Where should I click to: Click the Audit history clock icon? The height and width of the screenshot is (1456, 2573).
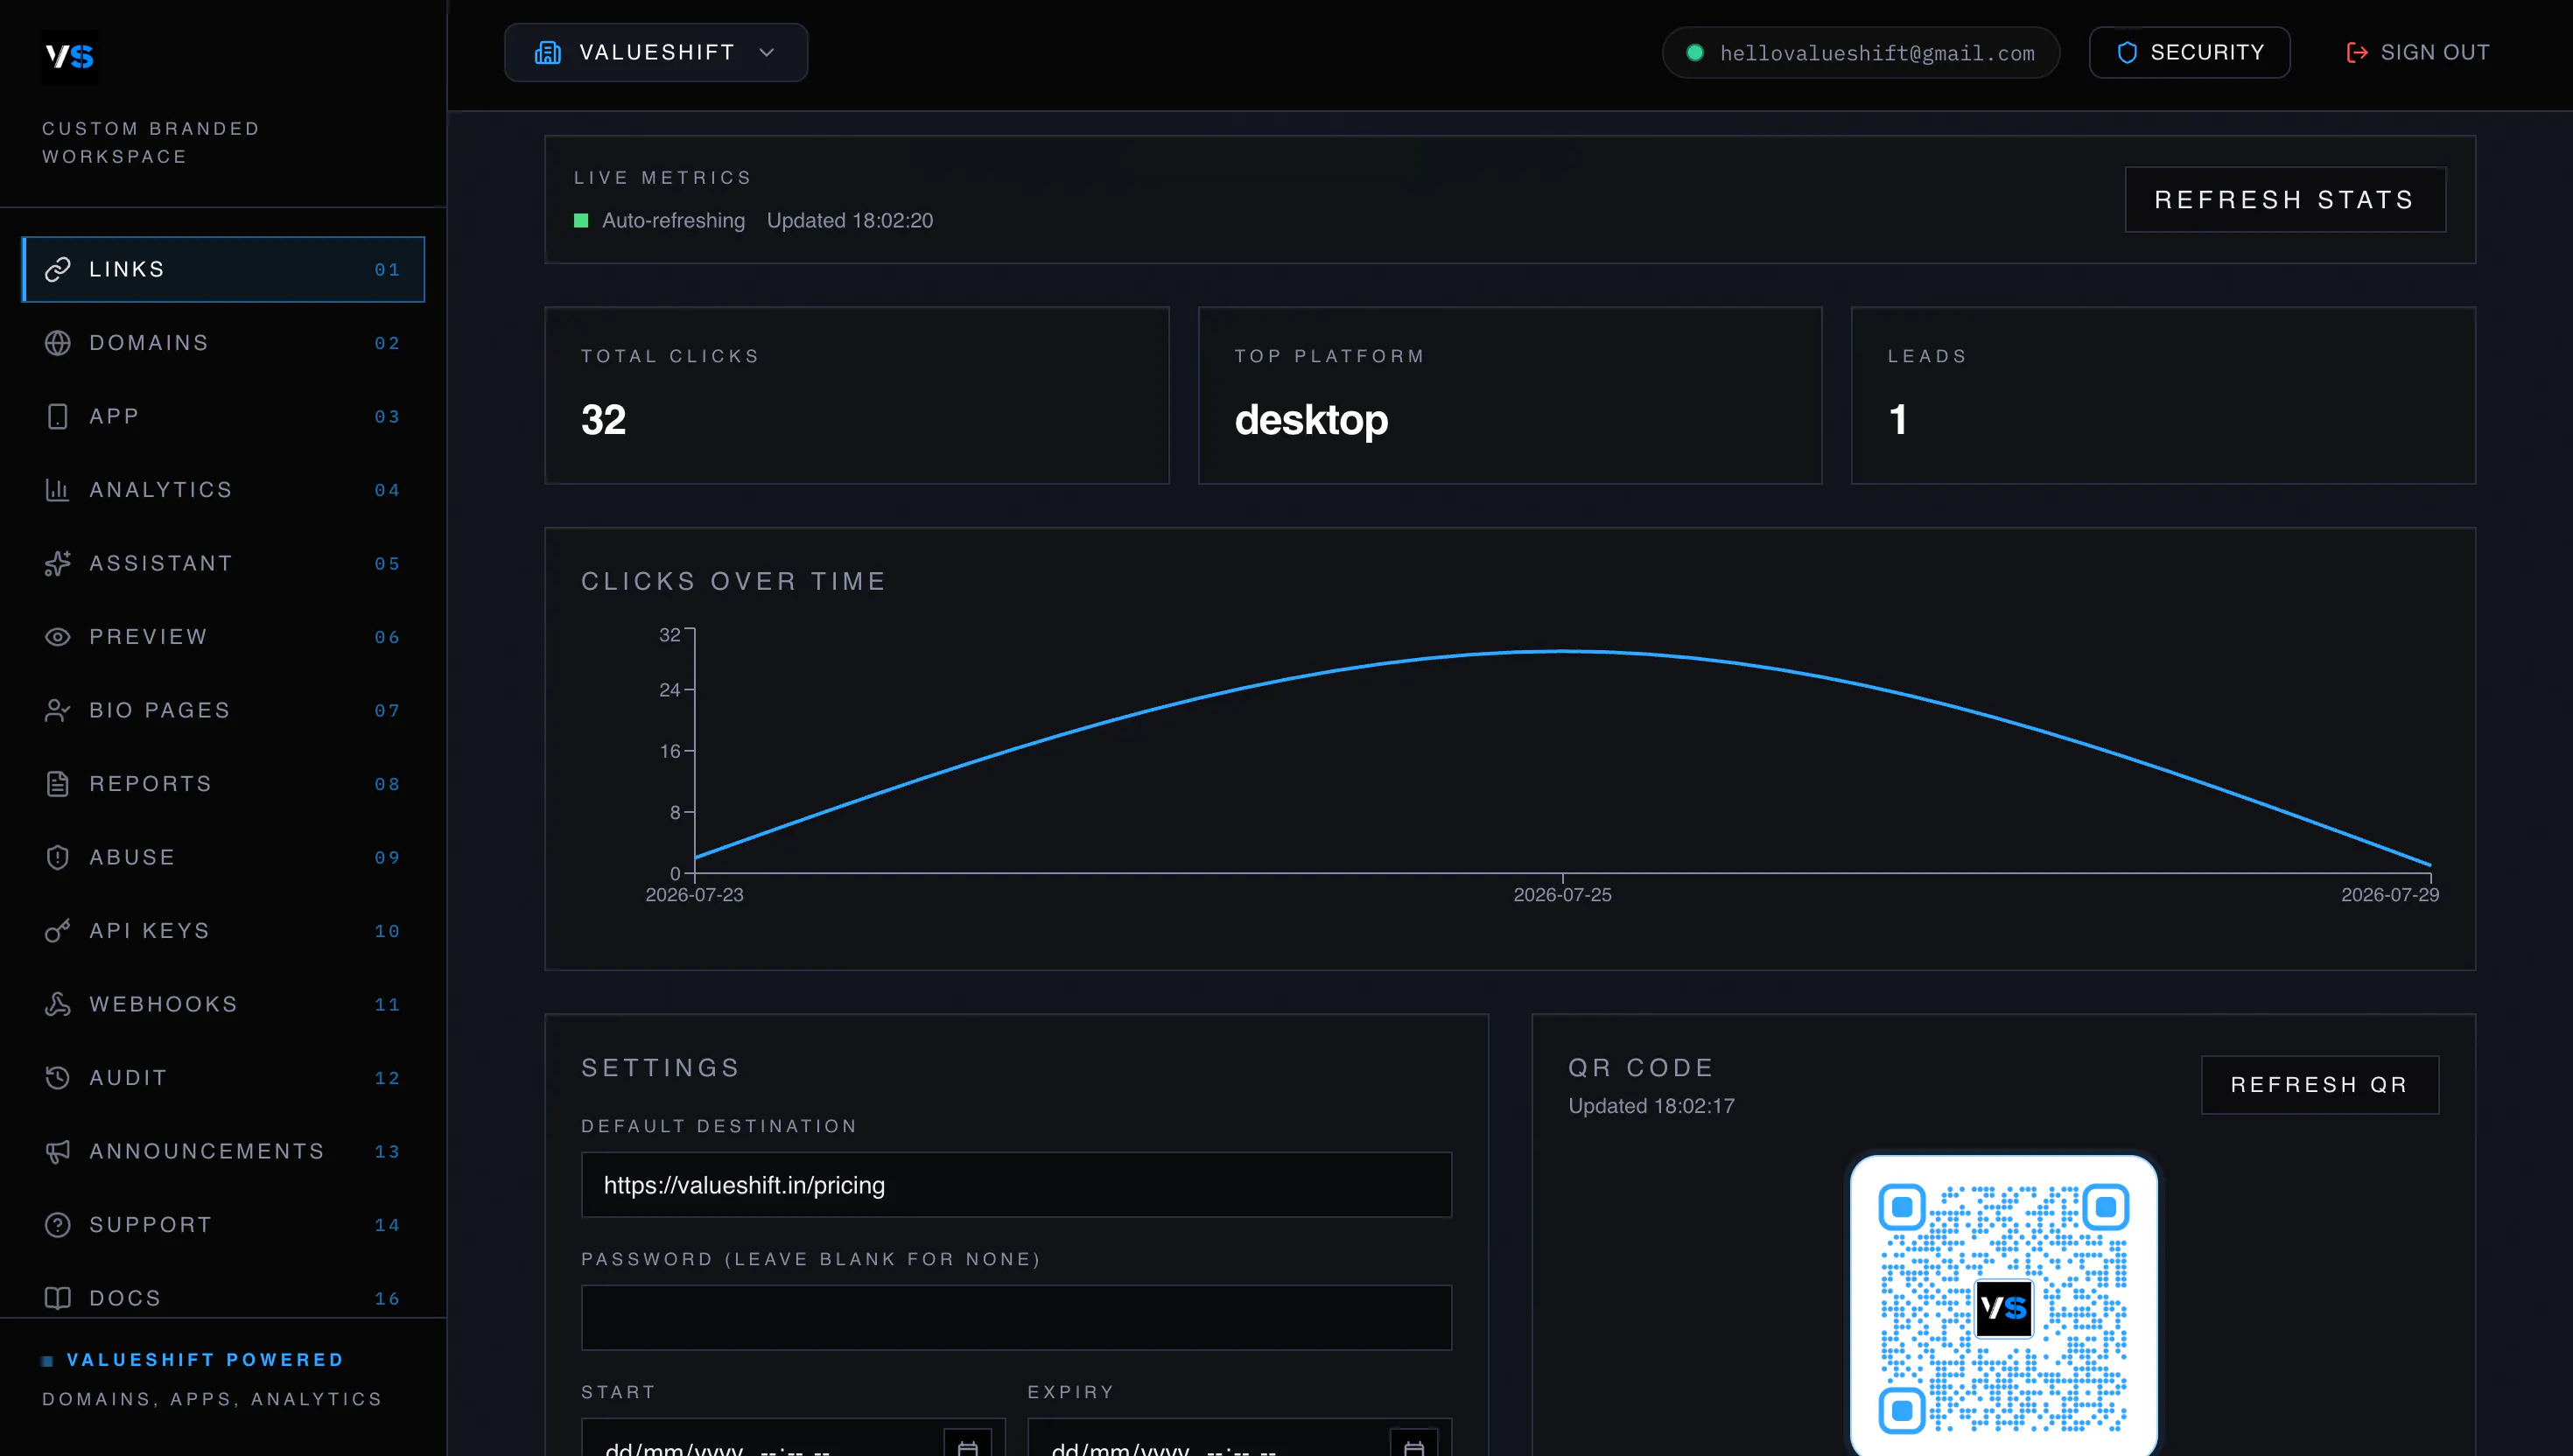pyautogui.click(x=58, y=1078)
